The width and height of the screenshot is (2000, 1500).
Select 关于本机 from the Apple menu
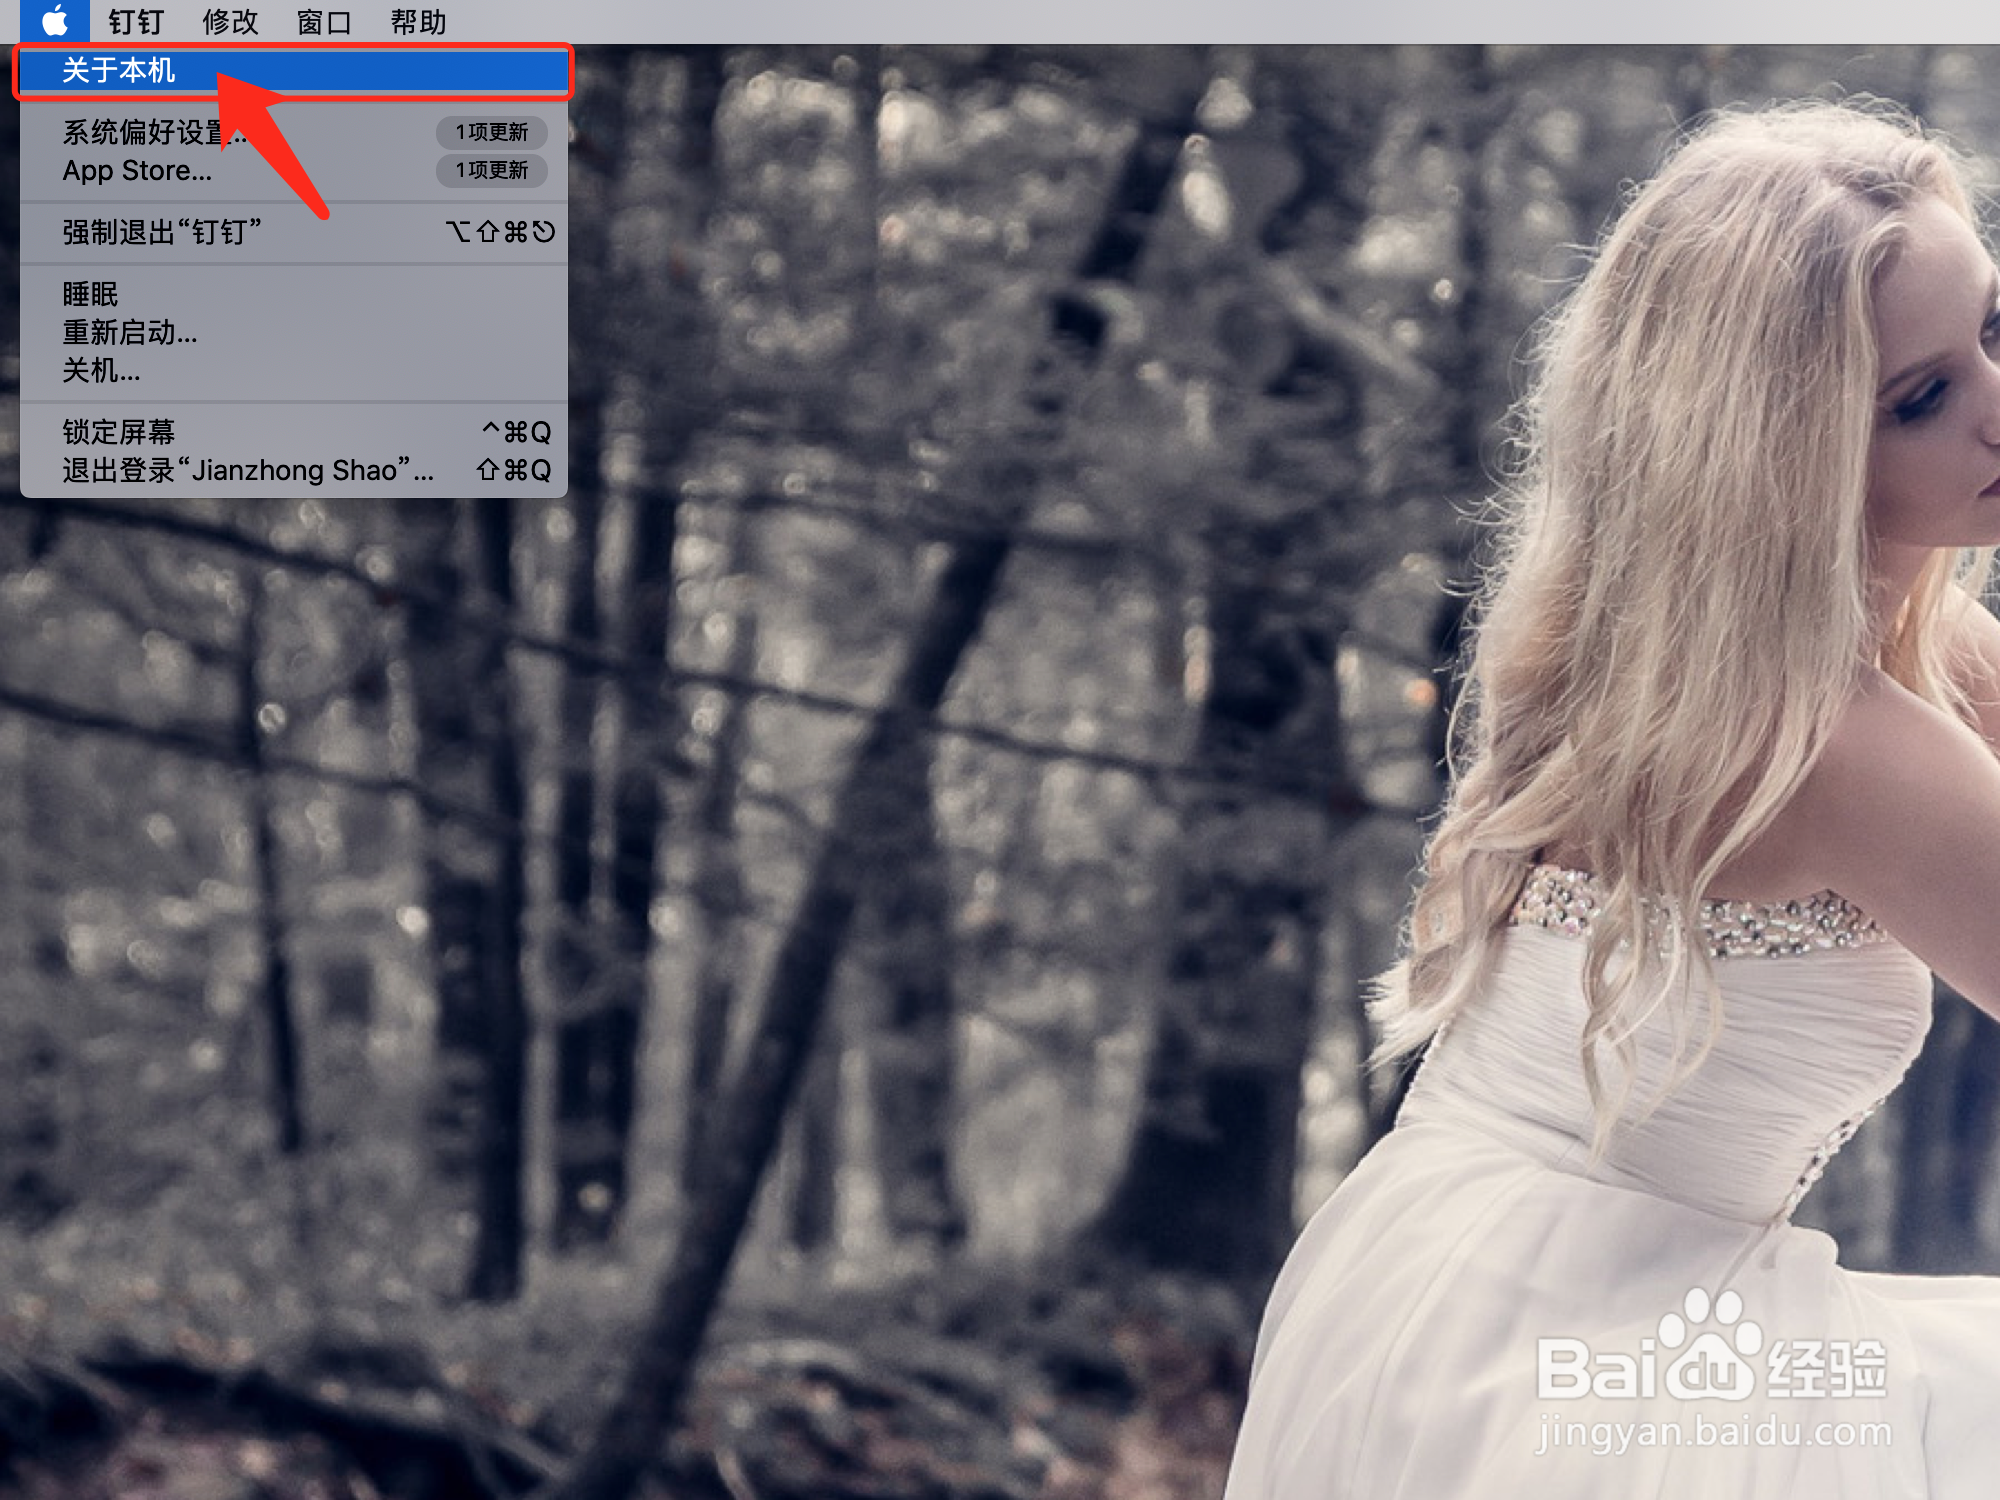119,71
